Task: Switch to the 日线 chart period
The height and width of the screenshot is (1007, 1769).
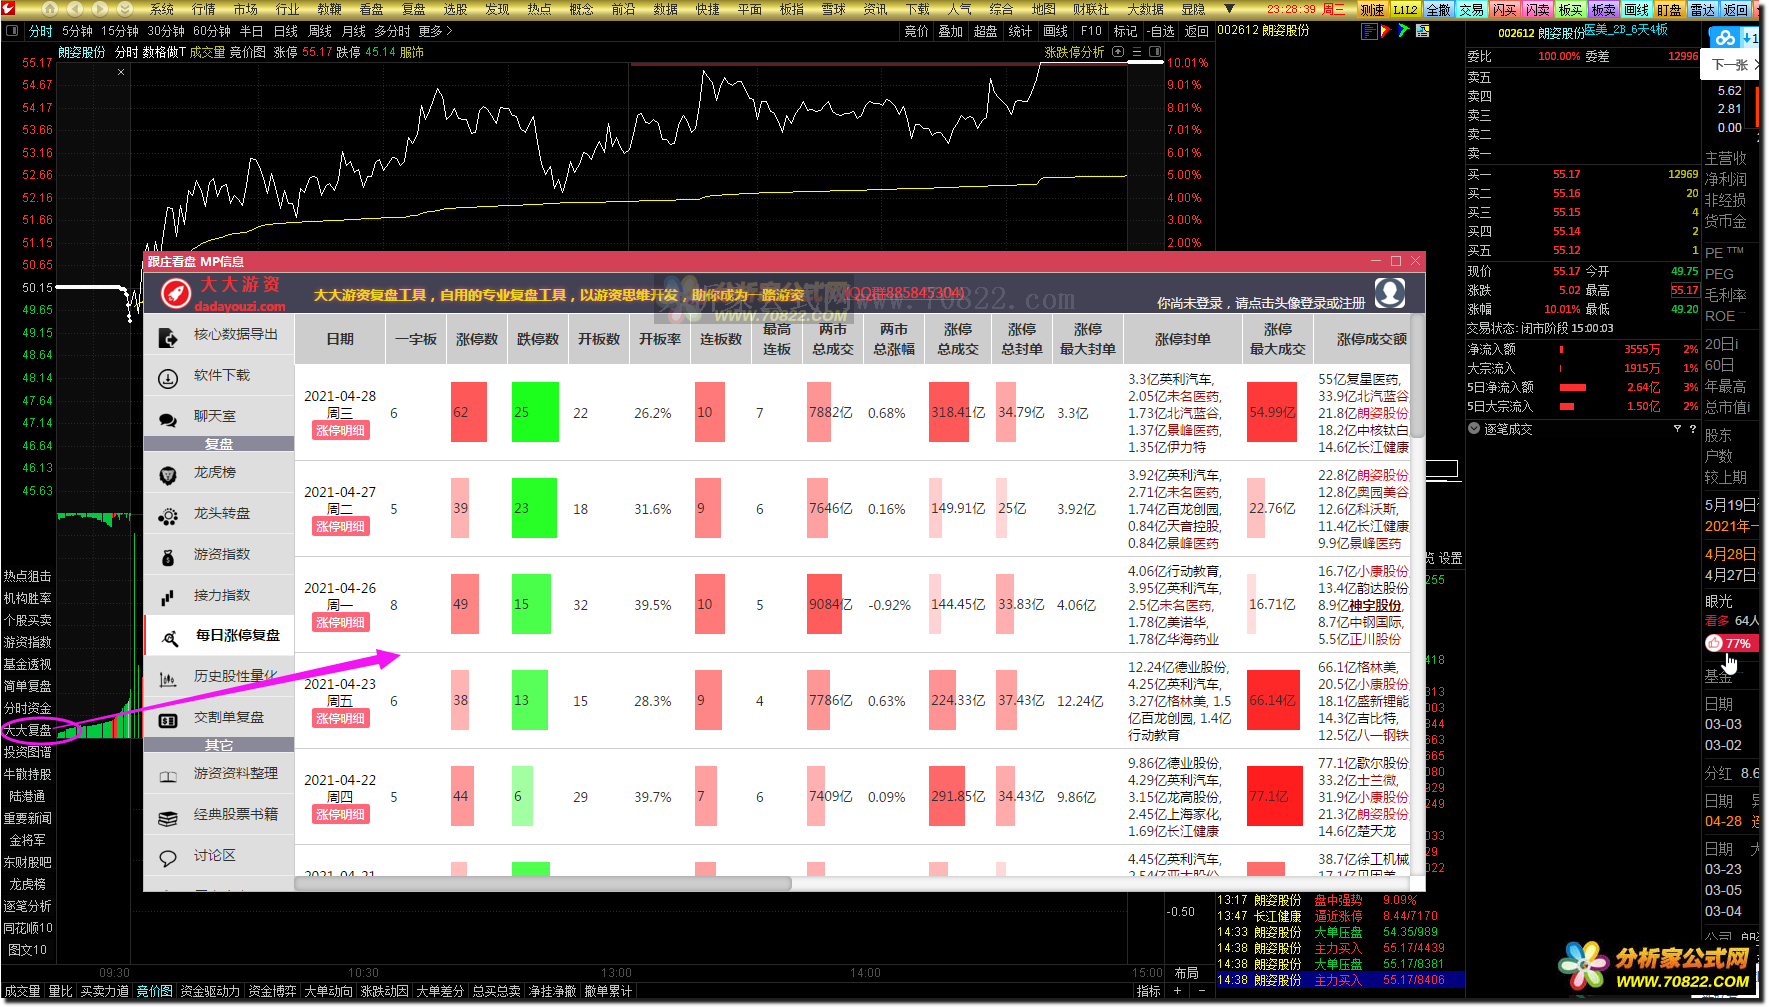Action: (x=286, y=31)
